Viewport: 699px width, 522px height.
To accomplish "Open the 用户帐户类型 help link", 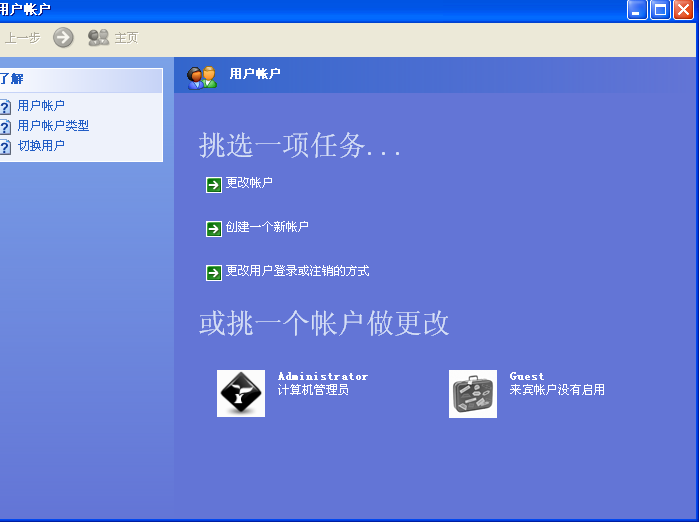I will 53,126.
